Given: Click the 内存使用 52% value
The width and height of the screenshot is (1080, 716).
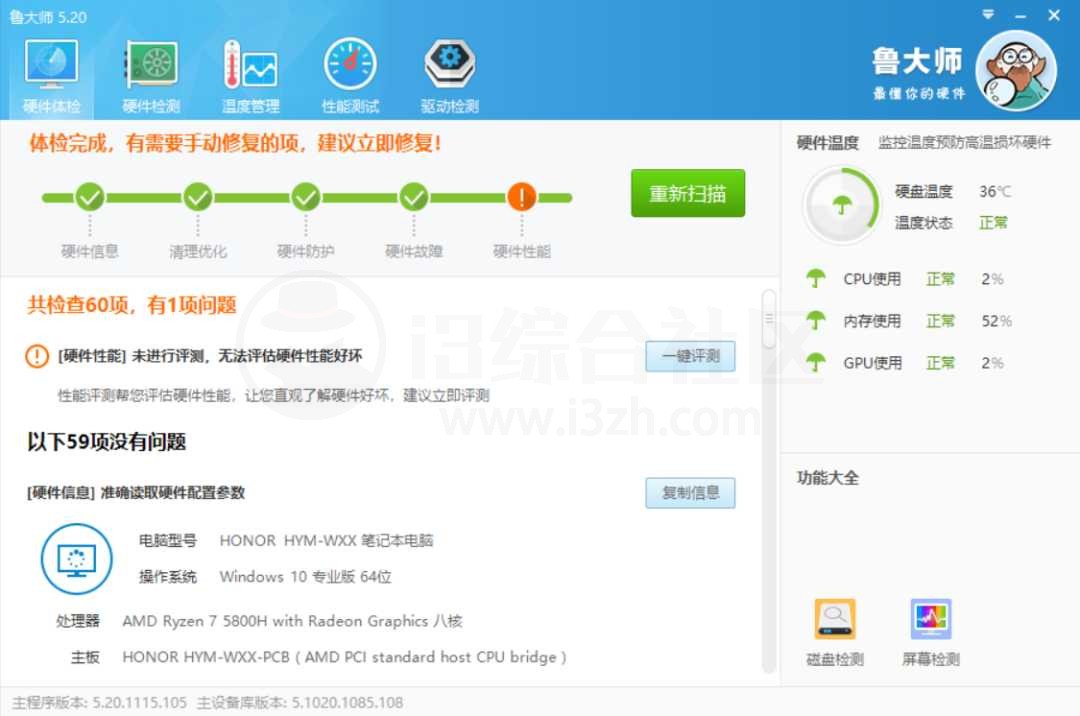Looking at the screenshot, I should pyautogui.click(x=997, y=321).
